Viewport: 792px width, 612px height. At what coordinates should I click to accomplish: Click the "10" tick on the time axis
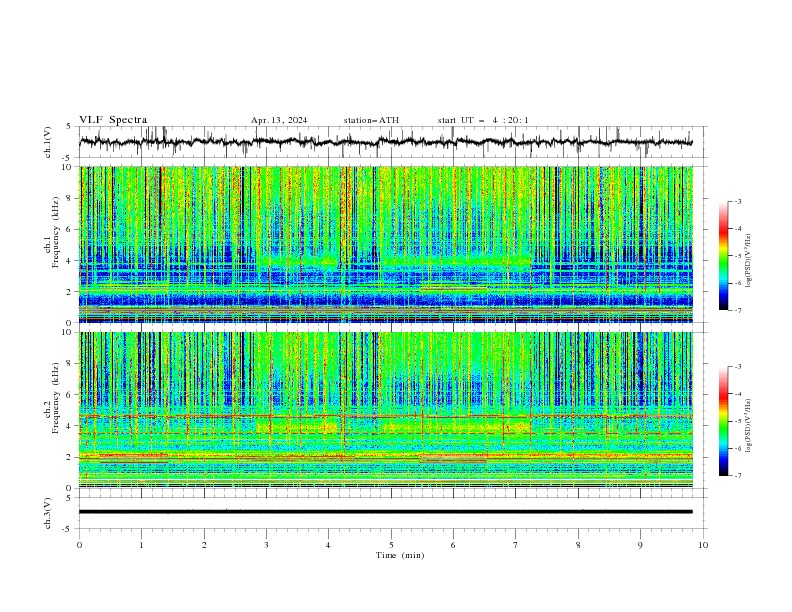coord(703,545)
